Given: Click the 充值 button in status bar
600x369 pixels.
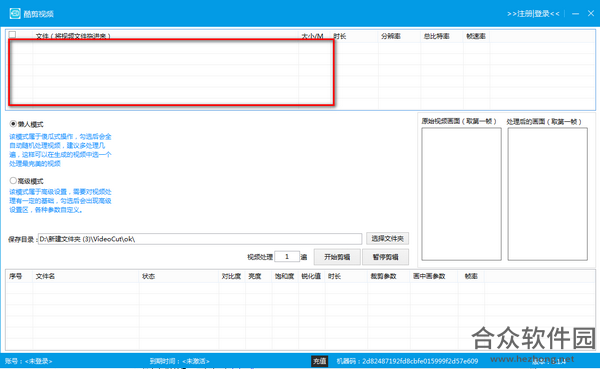Looking at the screenshot, I should click(320, 361).
